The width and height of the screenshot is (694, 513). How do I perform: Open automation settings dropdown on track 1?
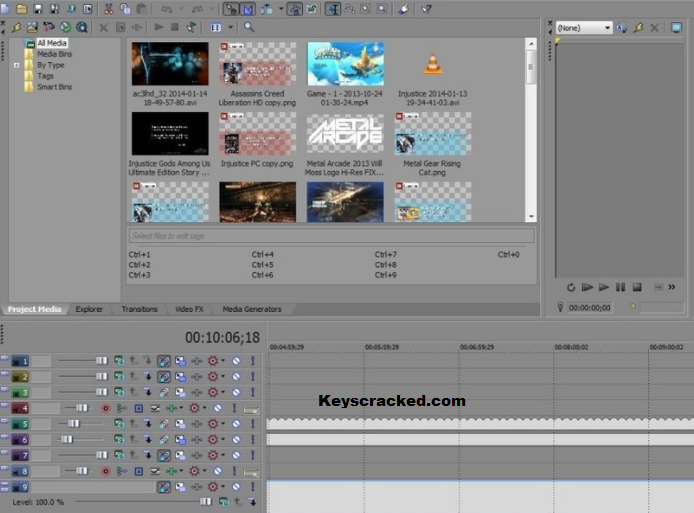(223, 361)
